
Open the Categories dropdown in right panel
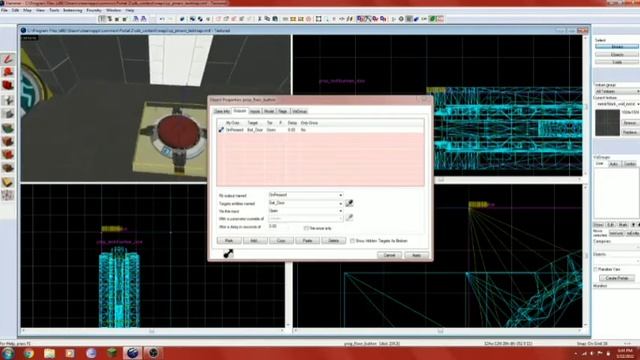[x=617, y=247]
